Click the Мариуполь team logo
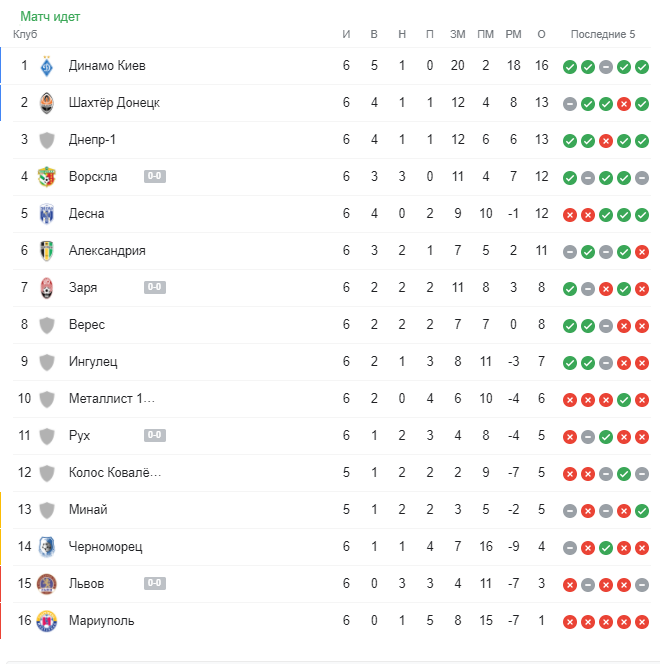660x664 pixels. tap(47, 621)
